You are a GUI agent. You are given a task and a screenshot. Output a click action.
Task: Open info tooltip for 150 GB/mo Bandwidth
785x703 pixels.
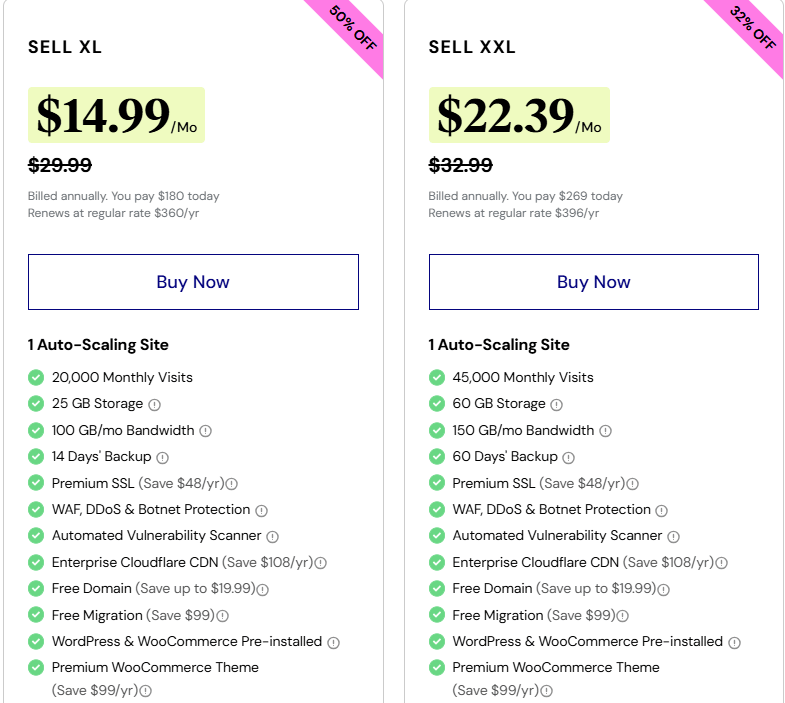pyautogui.click(x=605, y=431)
